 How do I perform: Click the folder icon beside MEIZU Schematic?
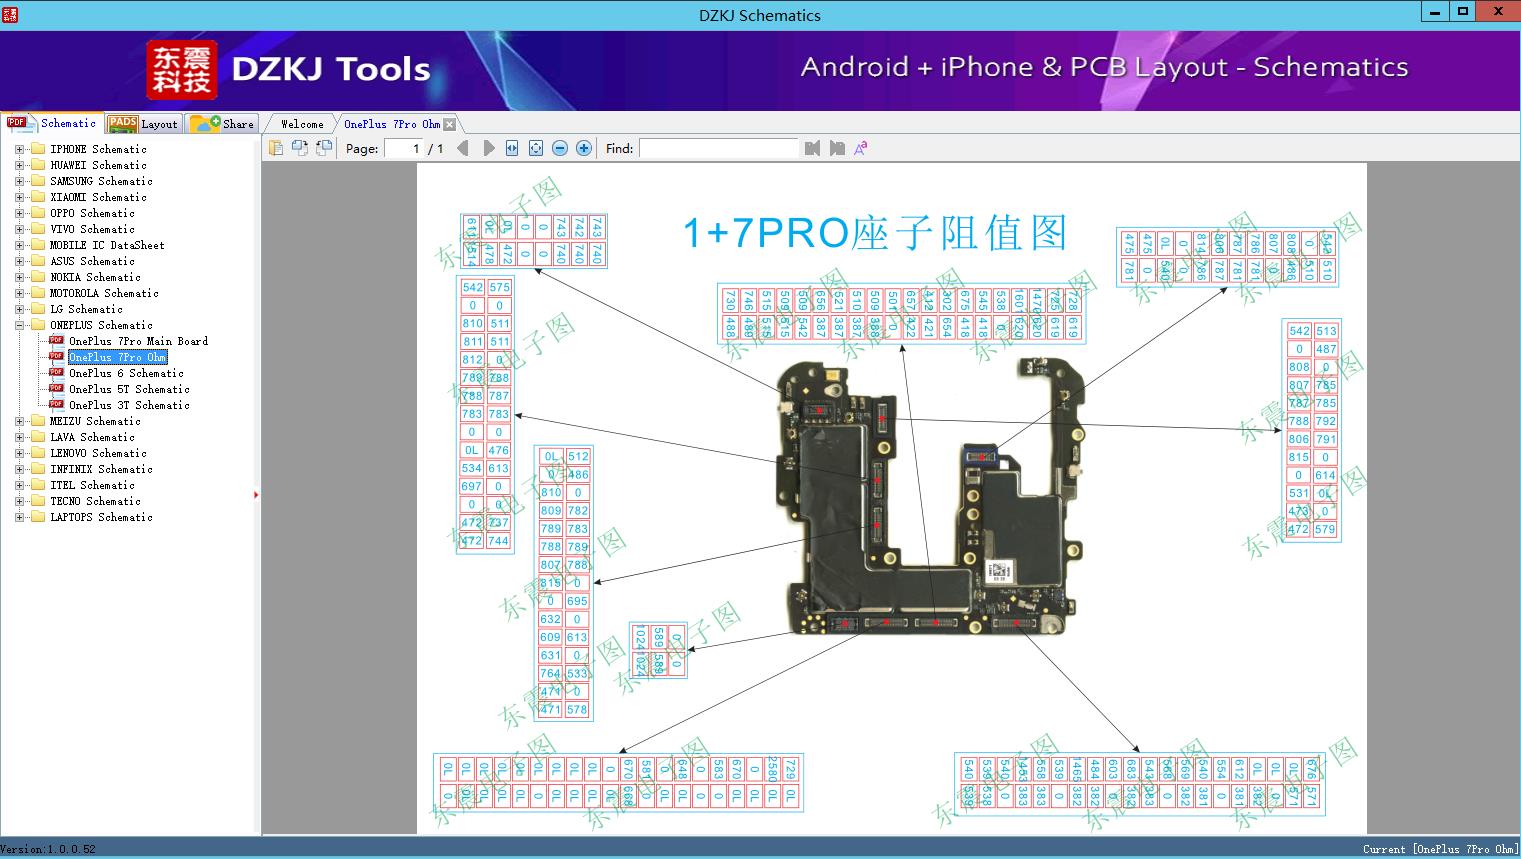[x=38, y=421]
